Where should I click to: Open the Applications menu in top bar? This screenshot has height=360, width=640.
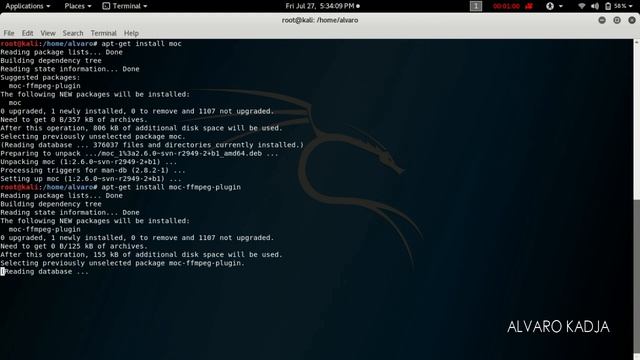28,6
